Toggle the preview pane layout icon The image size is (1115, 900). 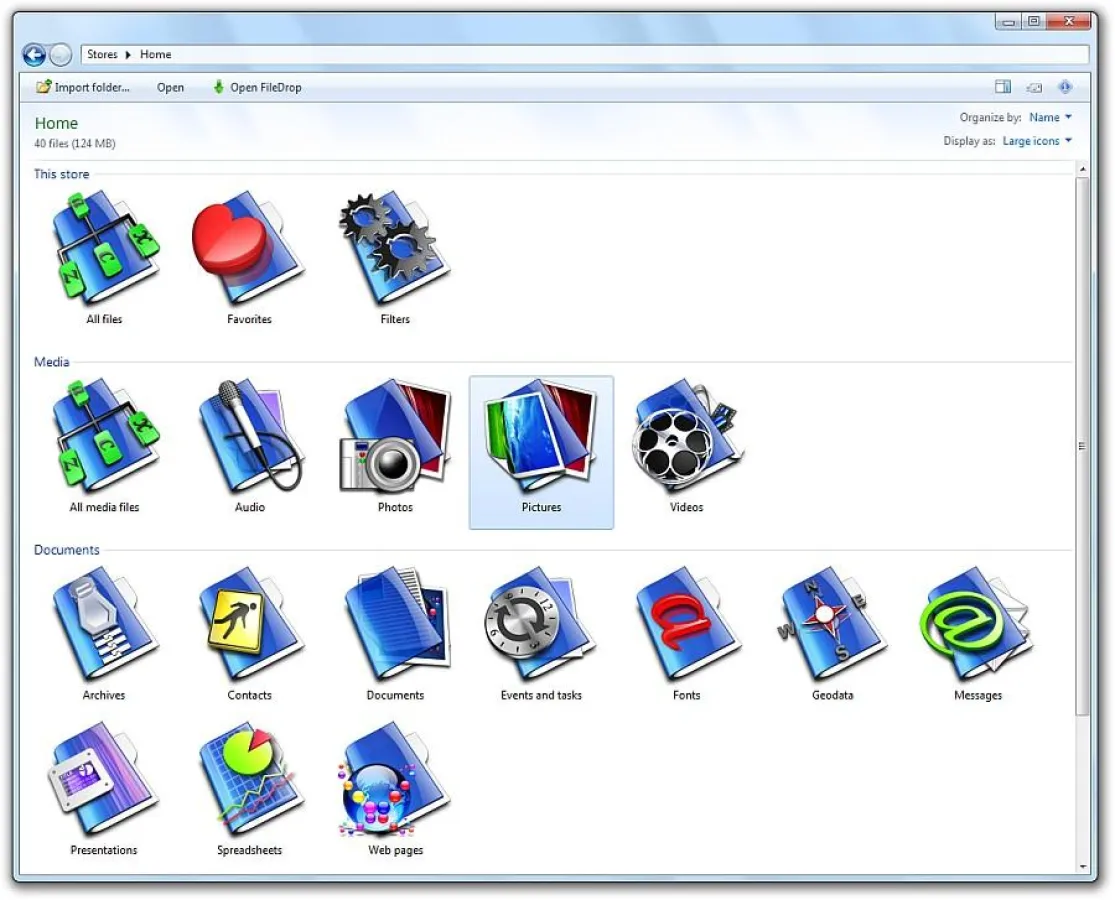point(1003,87)
